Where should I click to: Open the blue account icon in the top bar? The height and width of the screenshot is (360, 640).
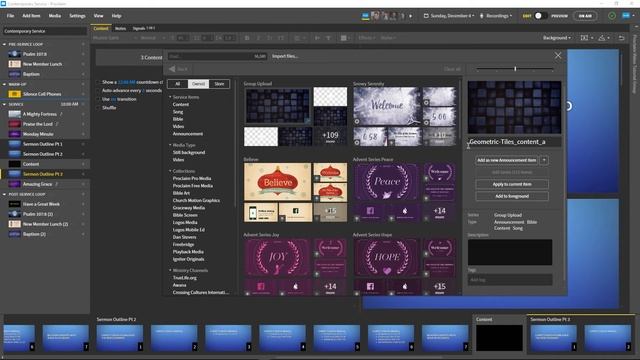pos(626,16)
